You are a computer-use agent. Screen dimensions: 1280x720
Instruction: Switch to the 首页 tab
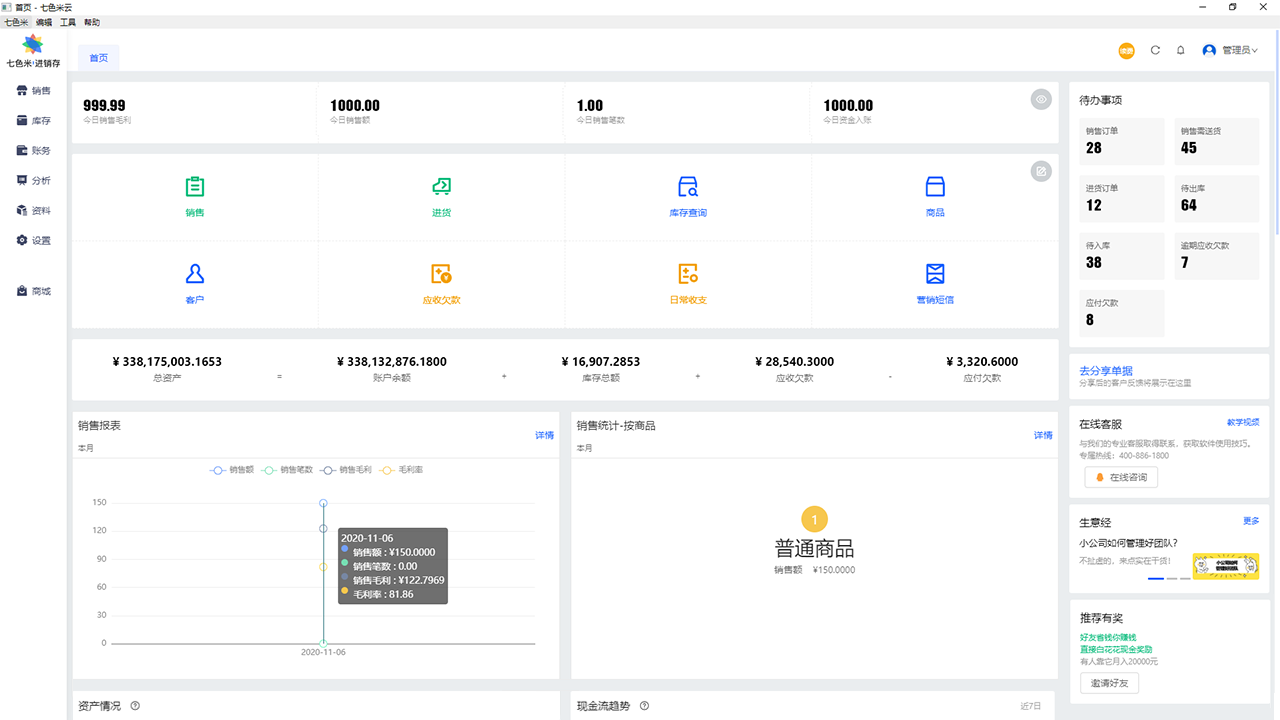coord(97,57)
